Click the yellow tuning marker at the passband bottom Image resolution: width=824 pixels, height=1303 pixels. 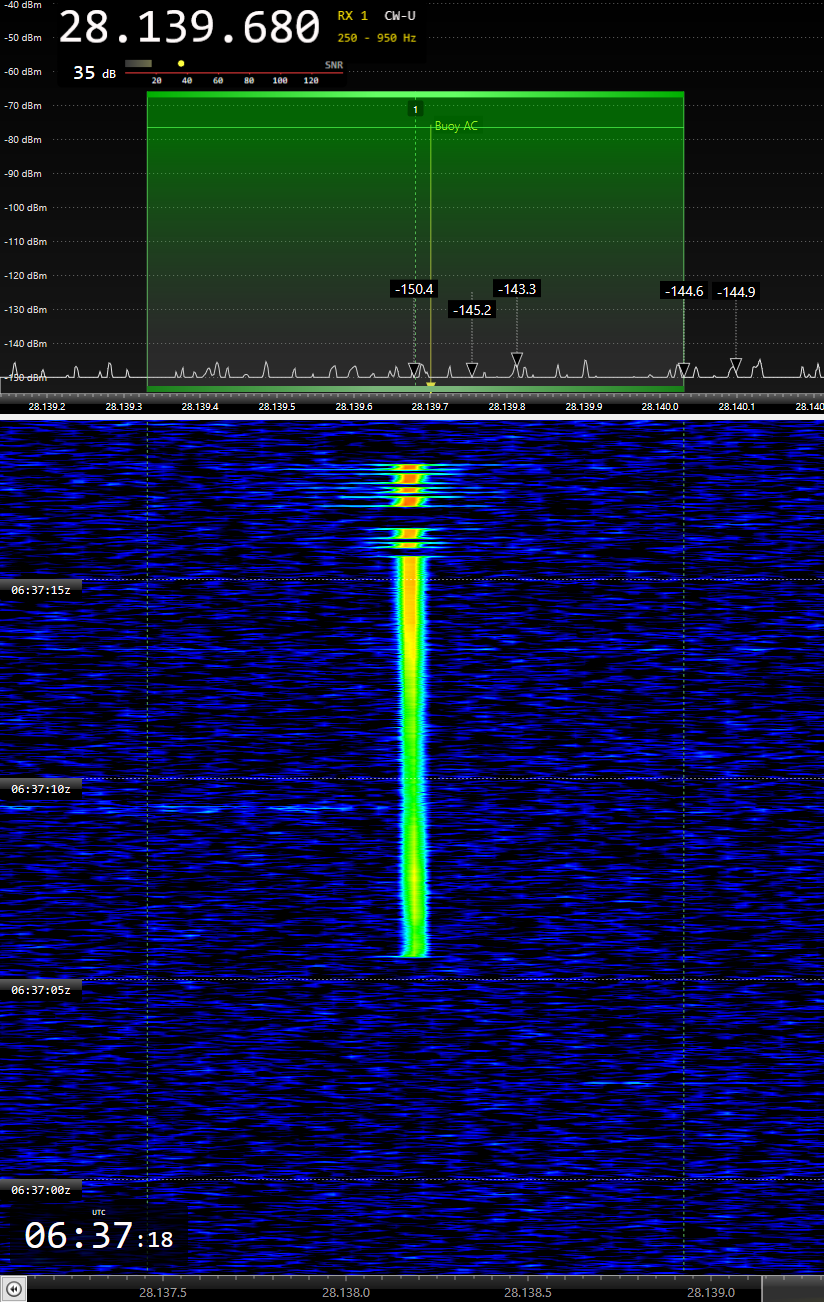point(431,384)
